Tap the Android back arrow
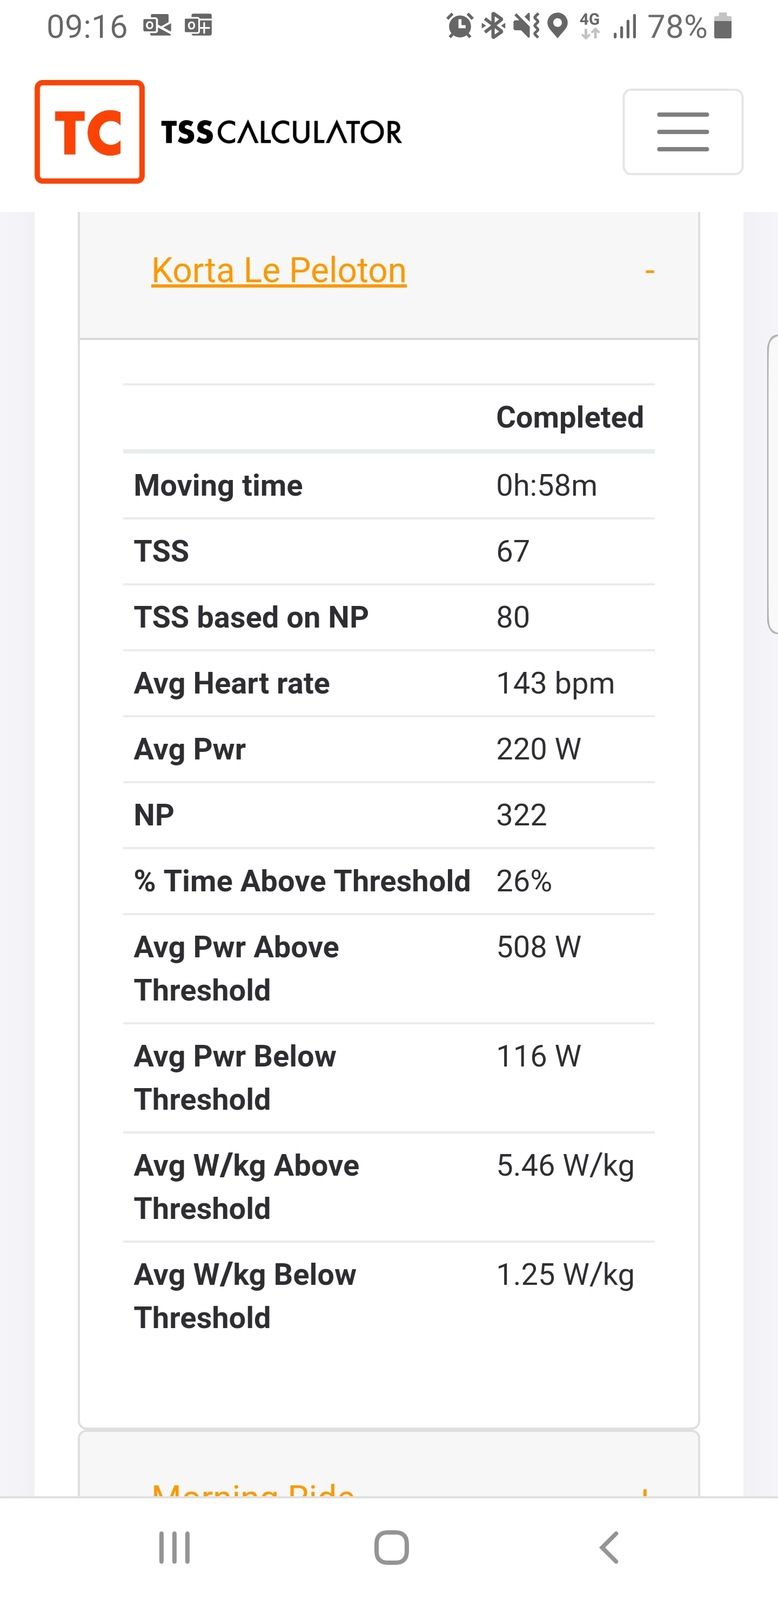 [x=609, y=1547]
